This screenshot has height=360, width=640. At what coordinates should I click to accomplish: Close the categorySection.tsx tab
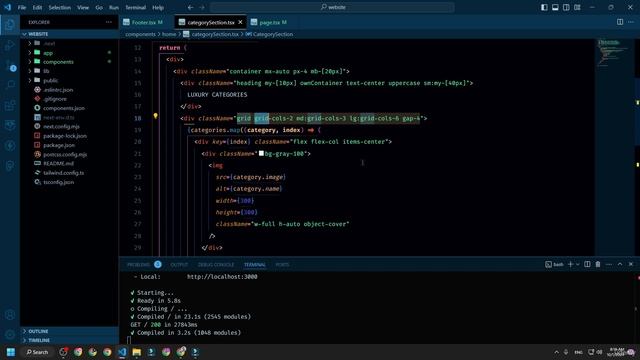point(240,22)
